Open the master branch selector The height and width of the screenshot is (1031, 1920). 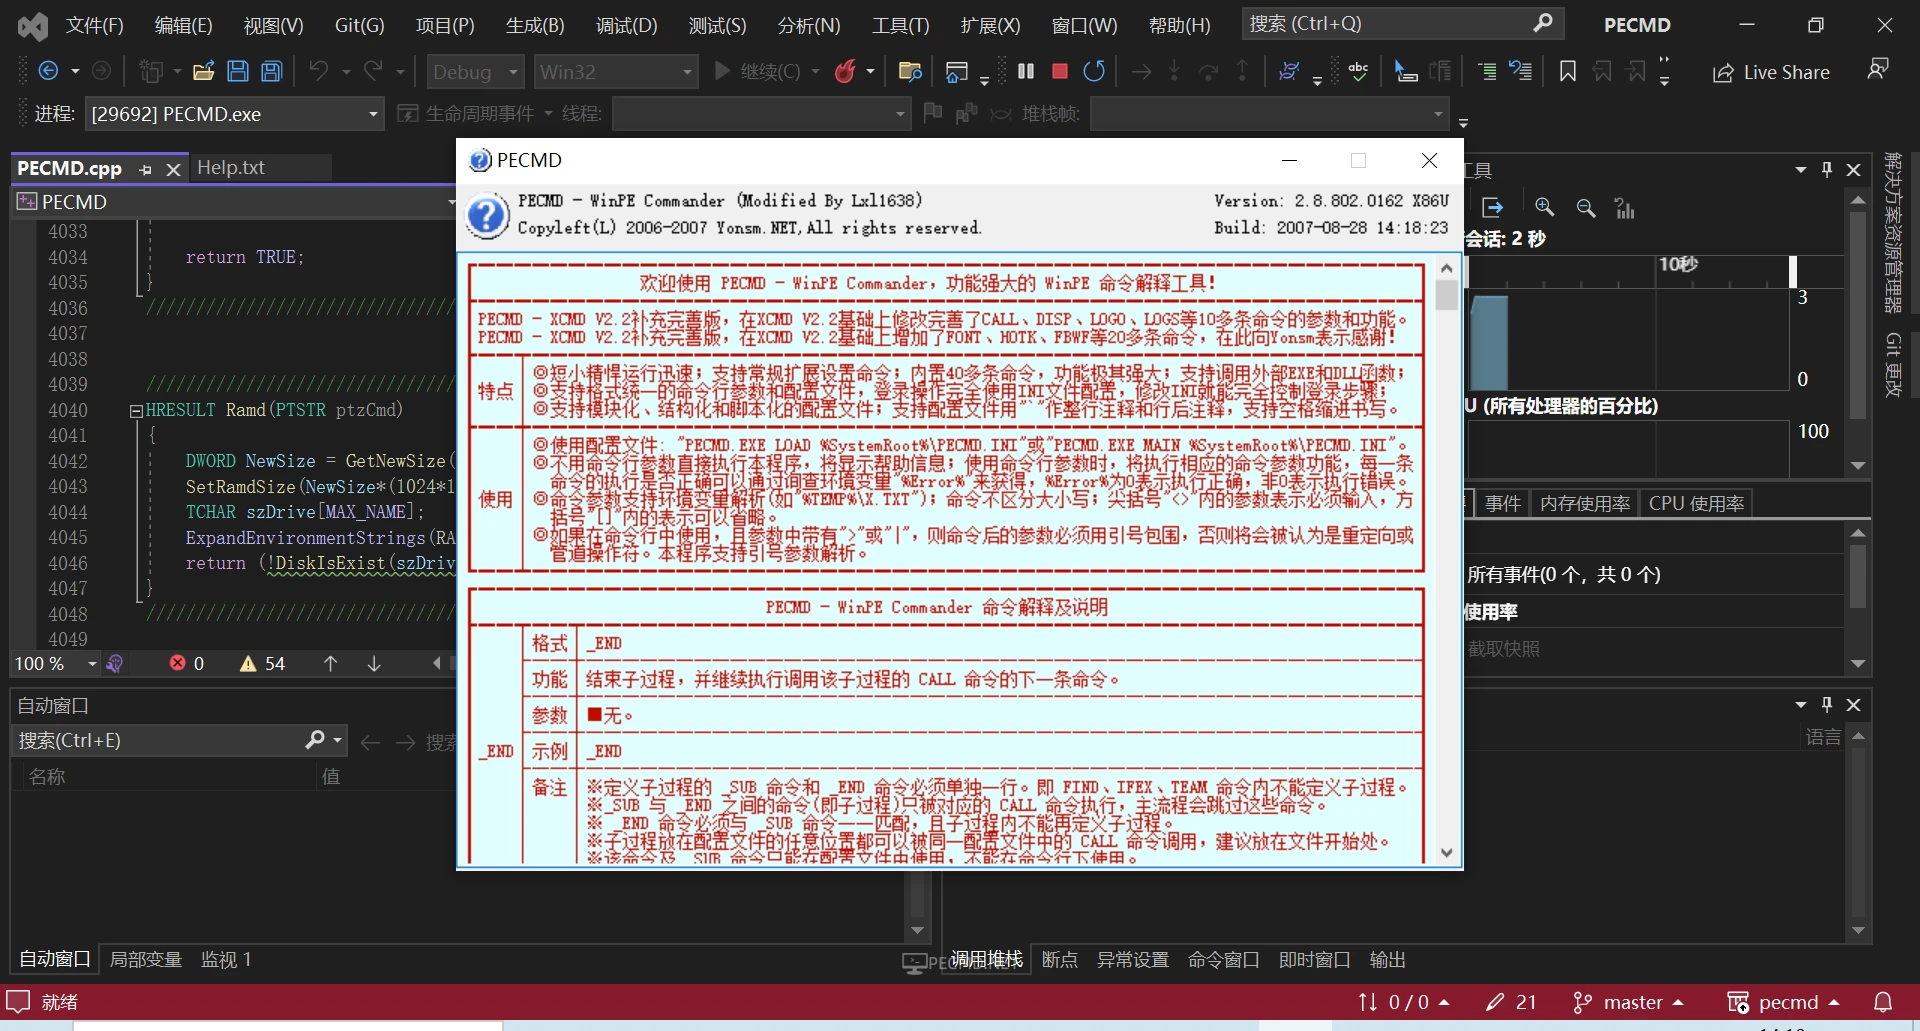1629,1002
